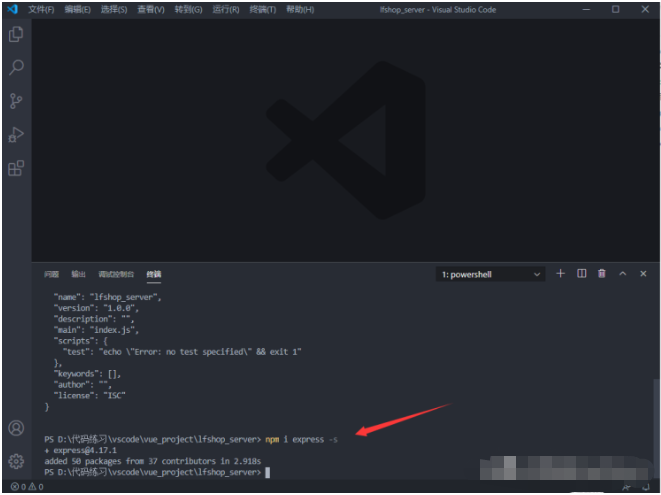
Task: Open the Source Control view
Action: click(16, 101)
